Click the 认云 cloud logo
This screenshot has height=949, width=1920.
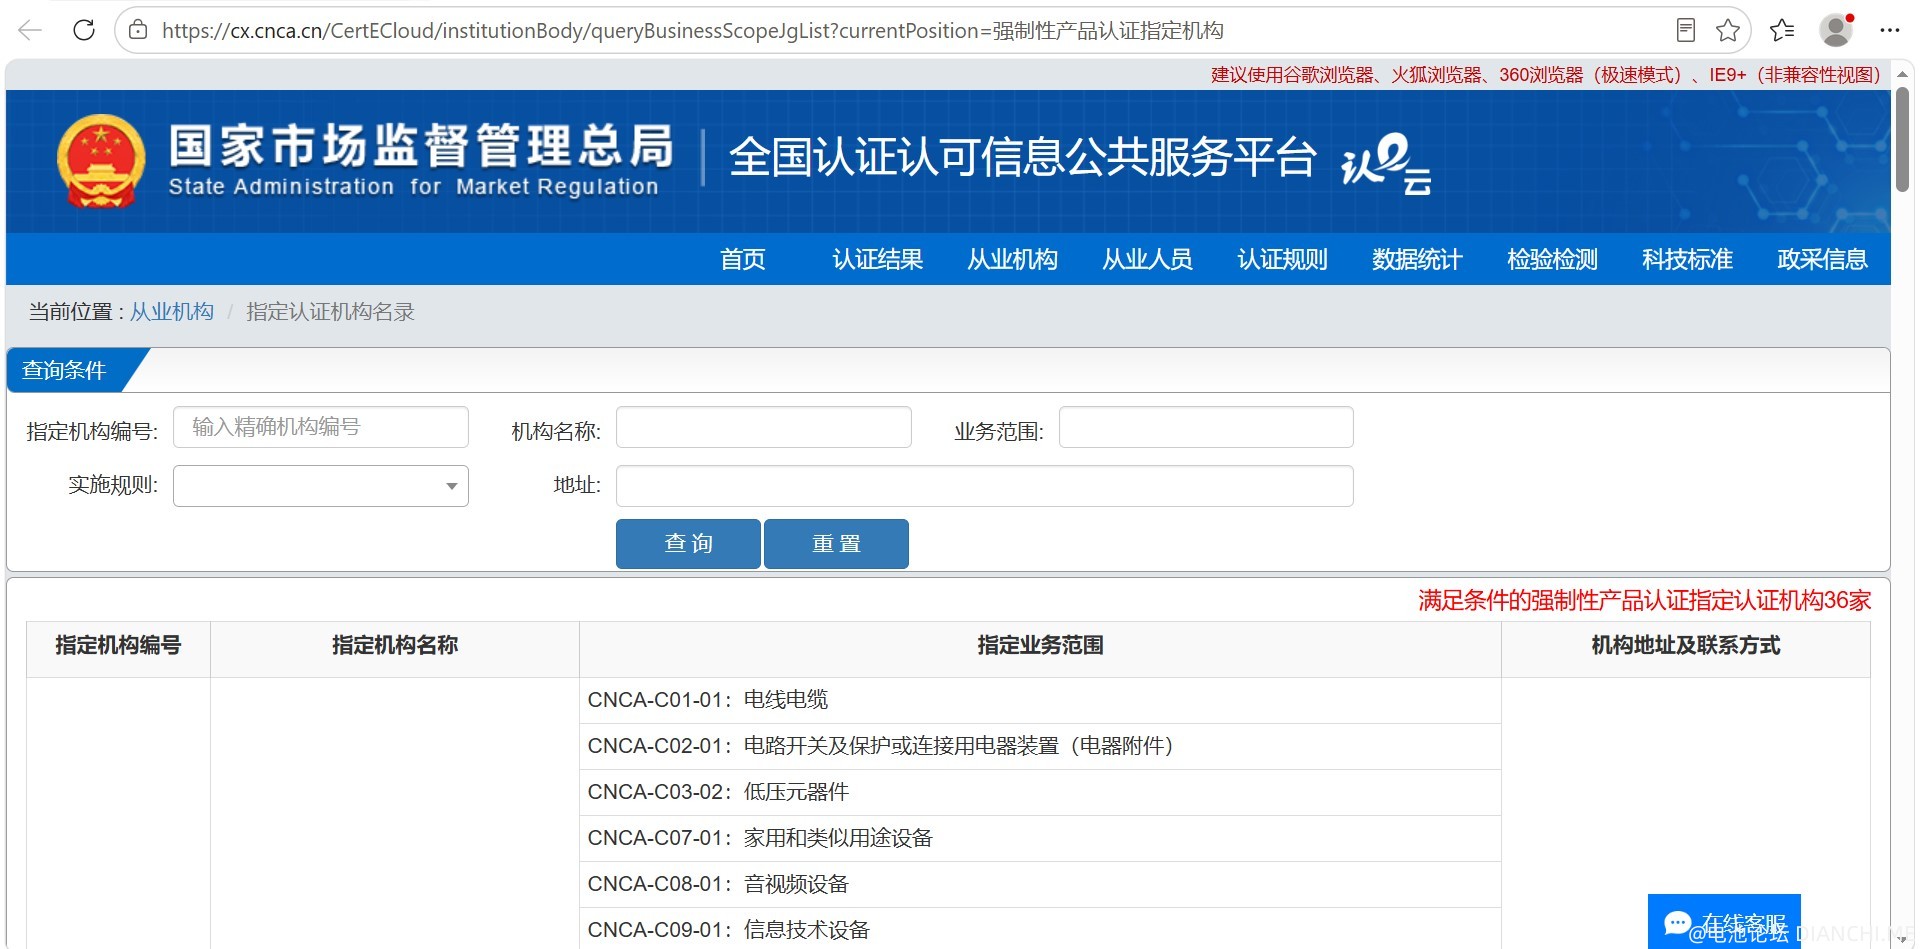coord(1386,162)
